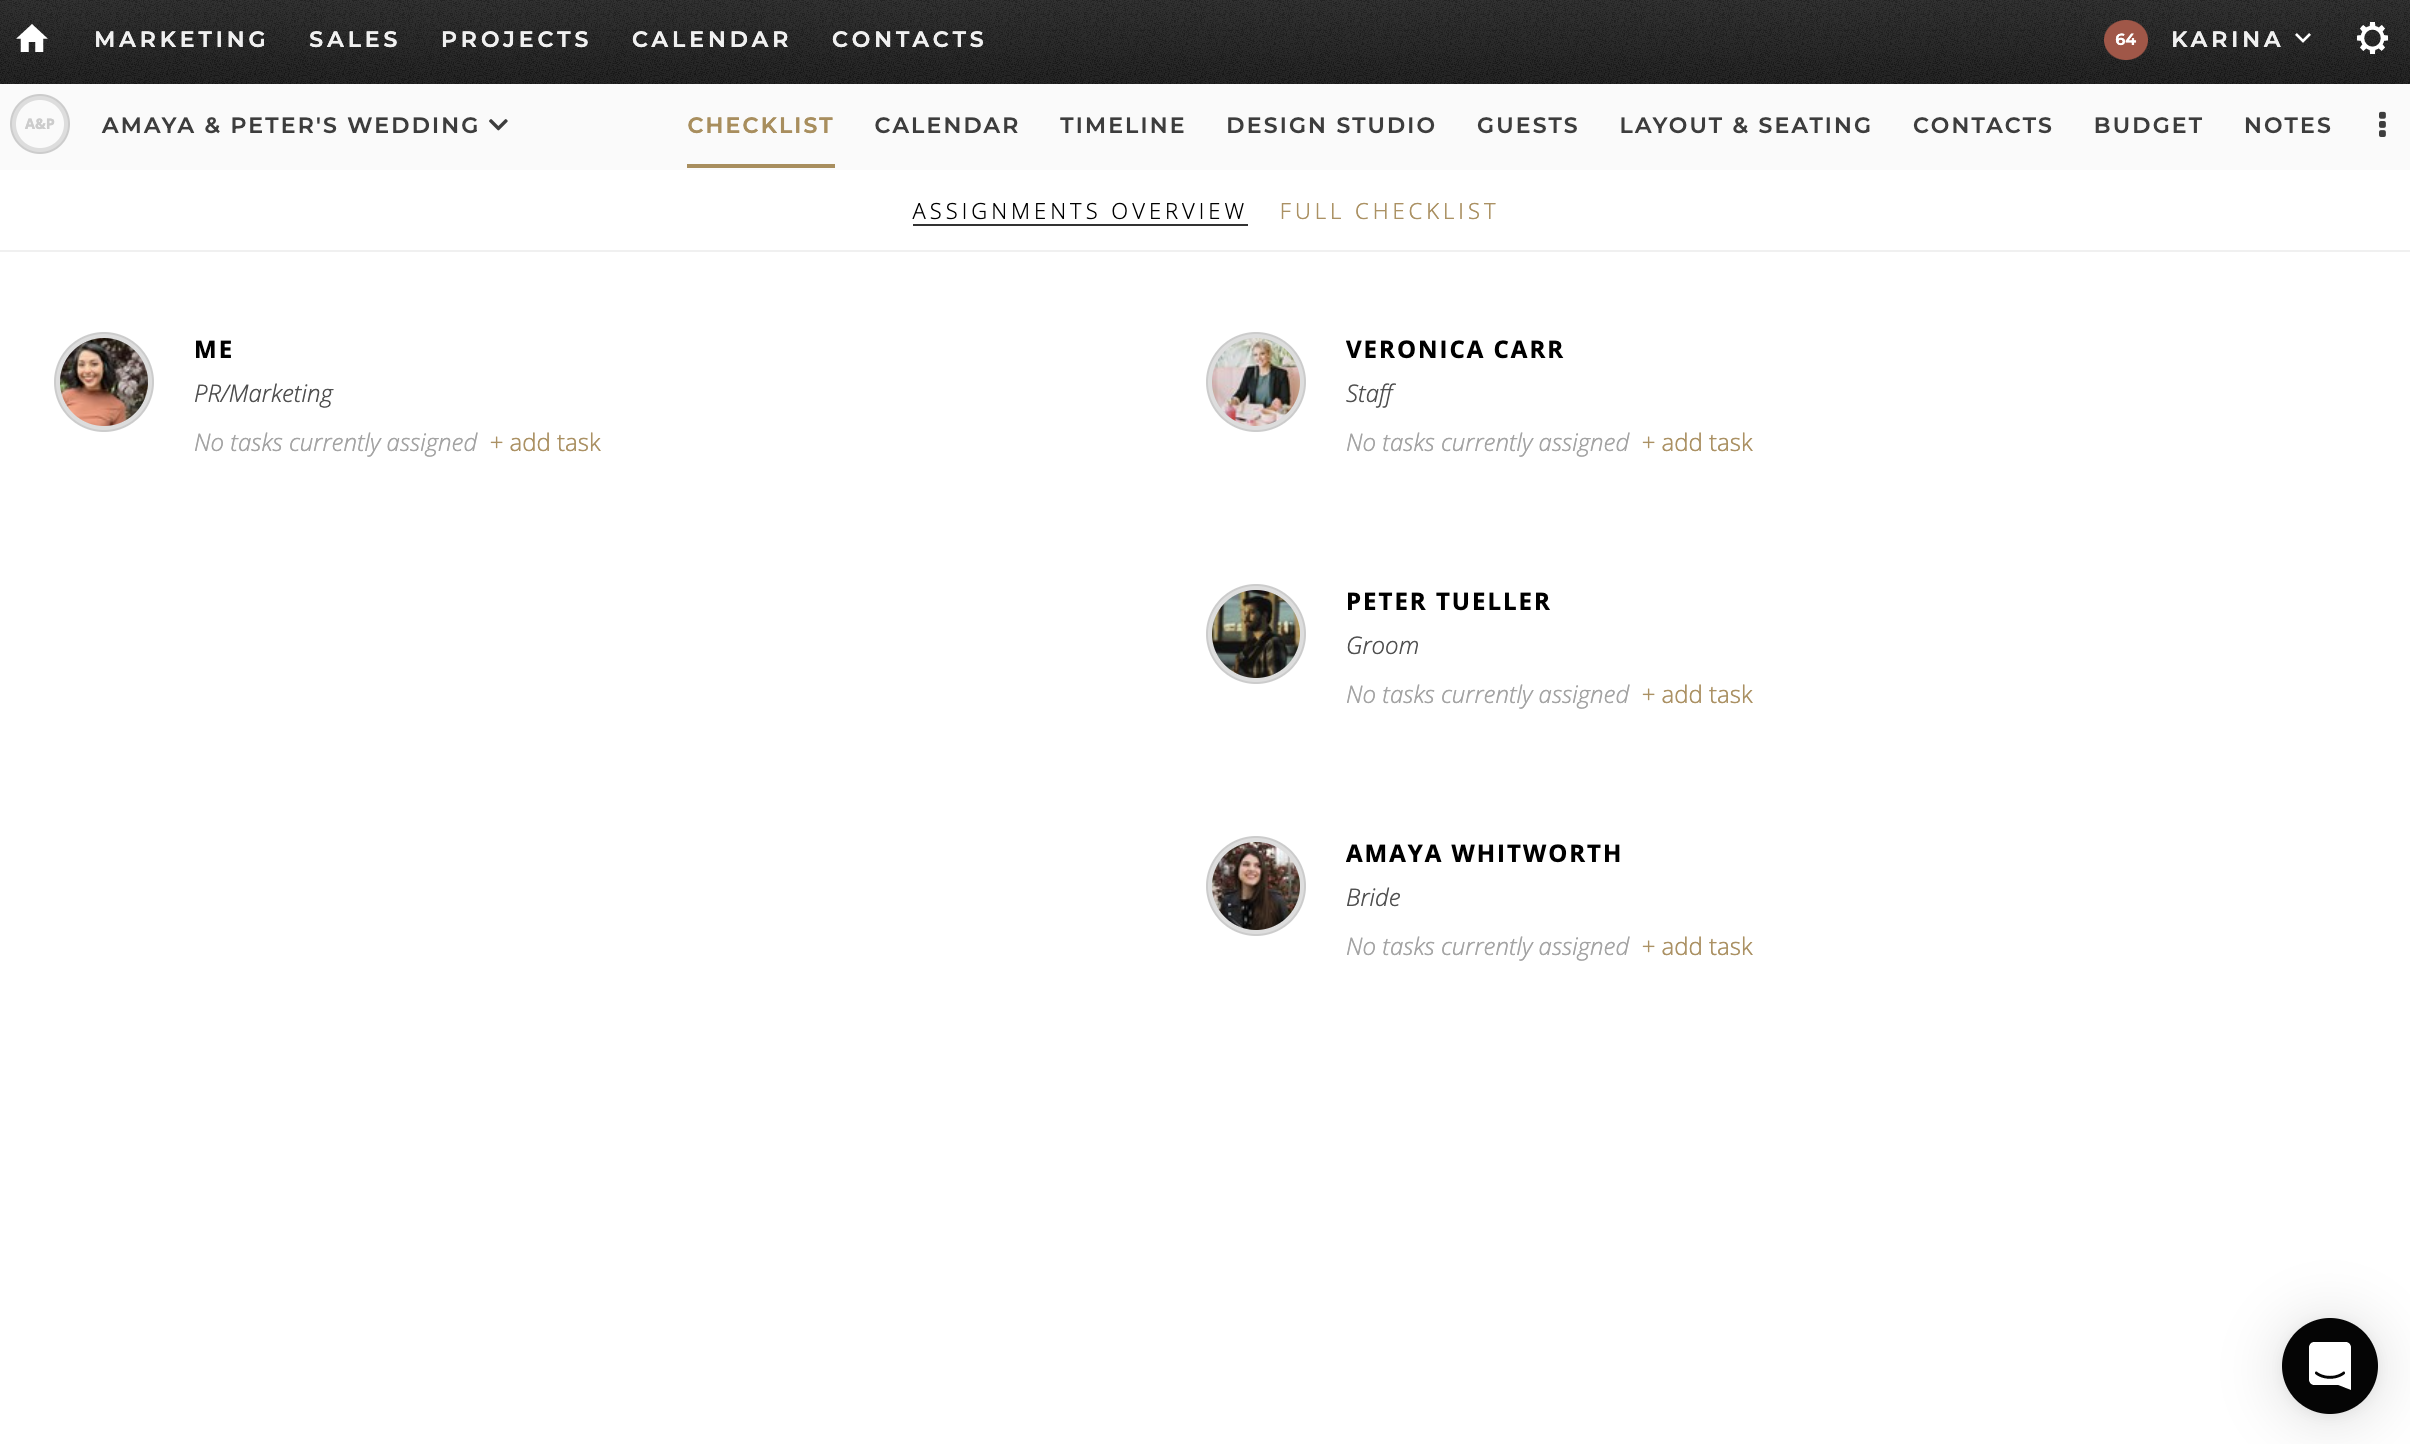The image size is (2410, 1444).
Task: Add task for Me
Action: click(x=545, y=443)
